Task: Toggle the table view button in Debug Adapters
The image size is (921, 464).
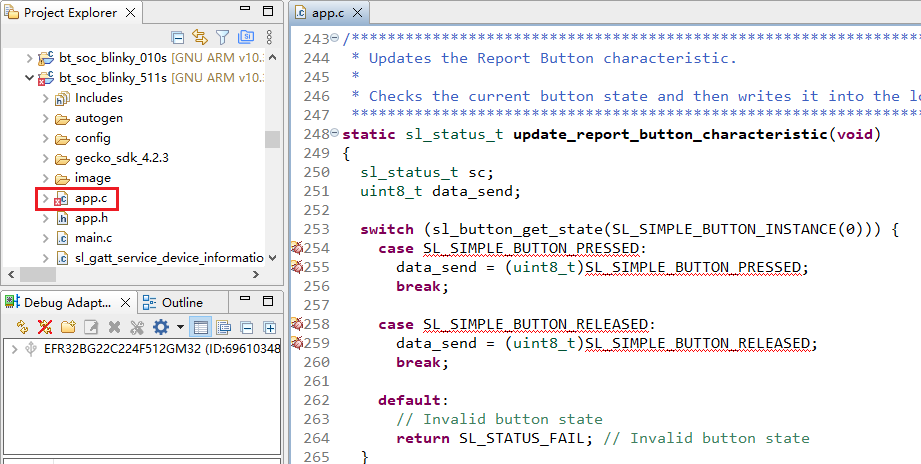Action: pos(201,327)
